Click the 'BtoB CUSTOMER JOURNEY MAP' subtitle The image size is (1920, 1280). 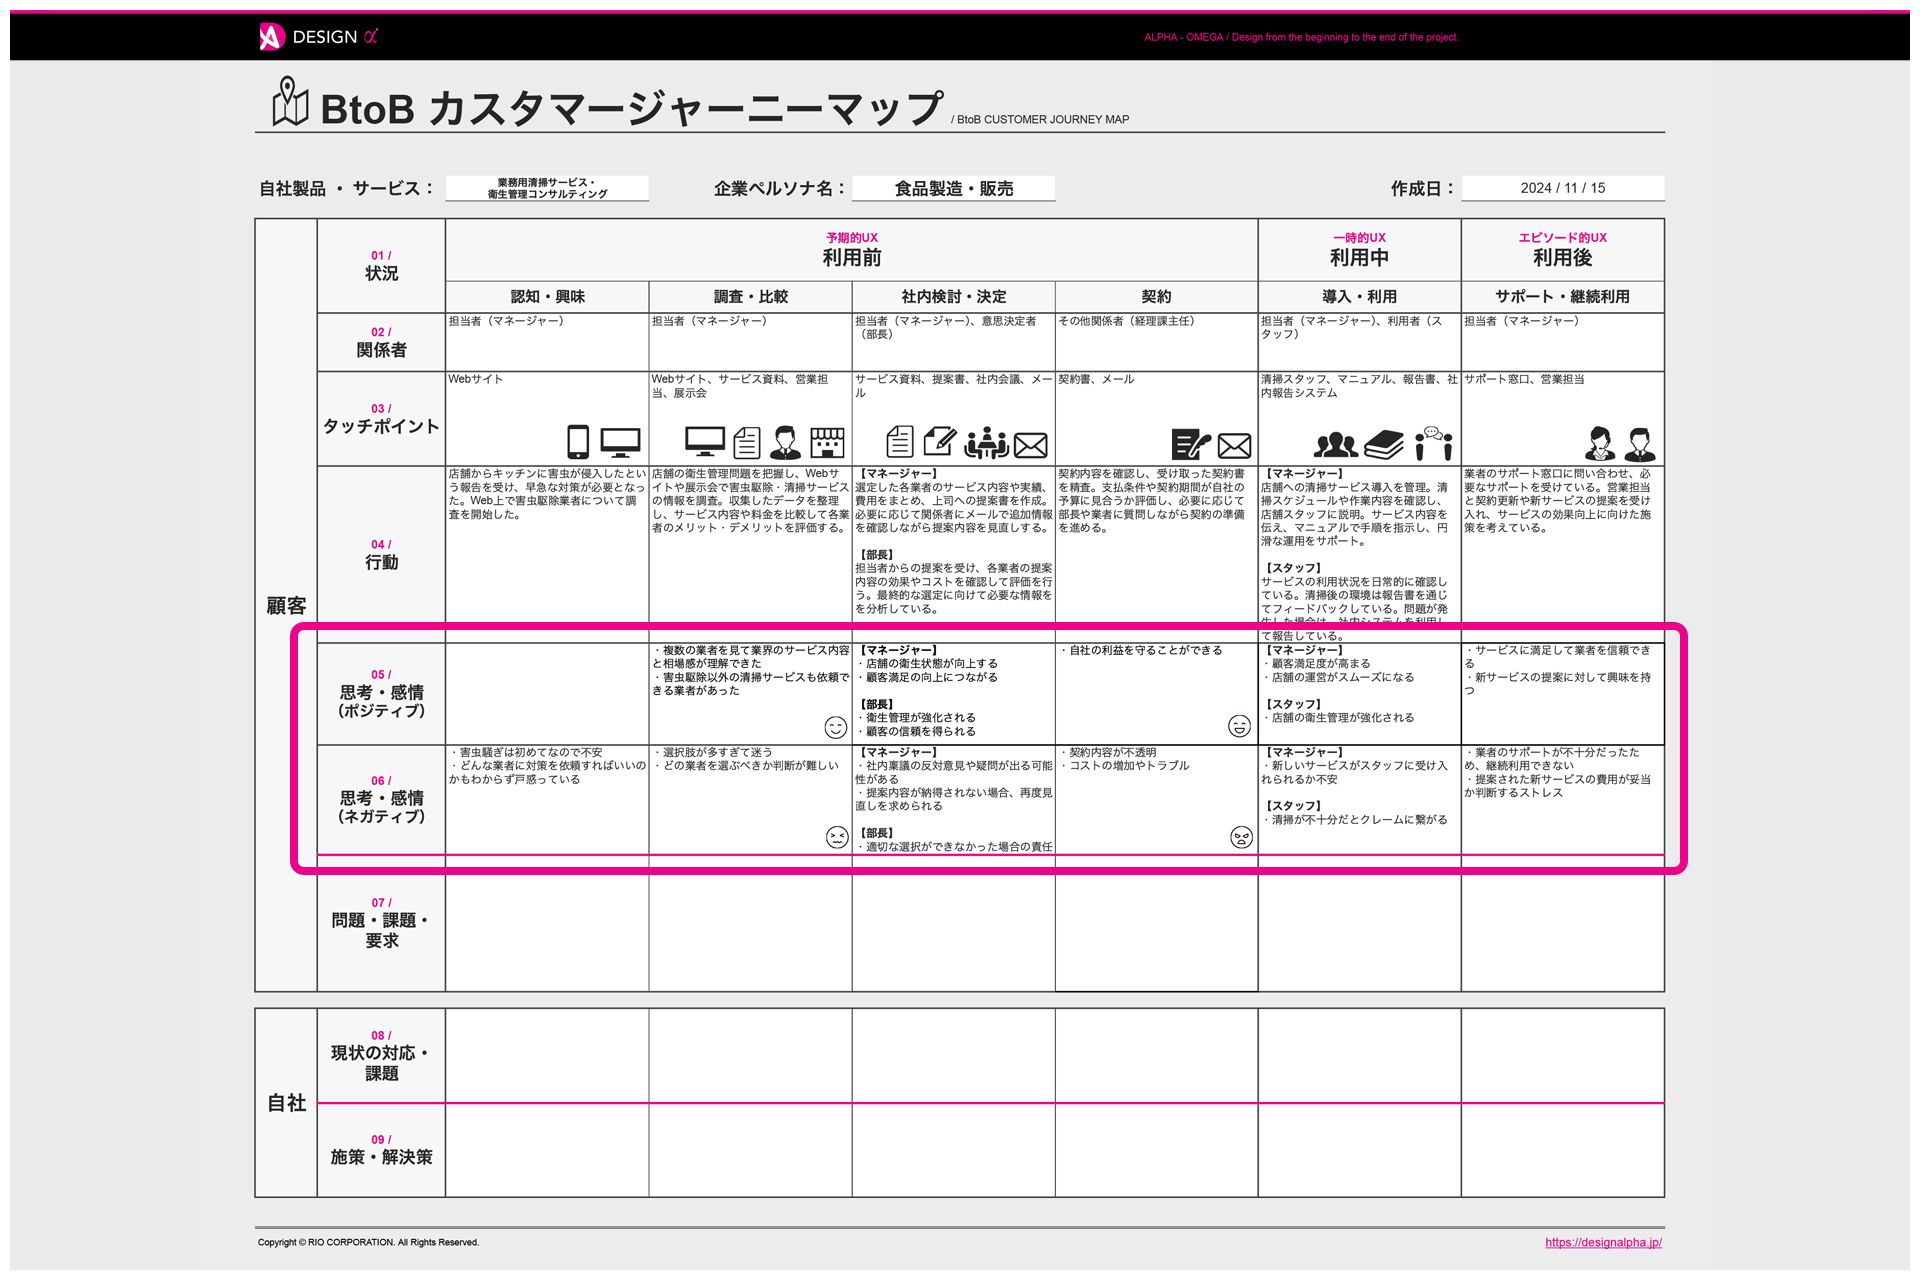tap(1042, 119)
